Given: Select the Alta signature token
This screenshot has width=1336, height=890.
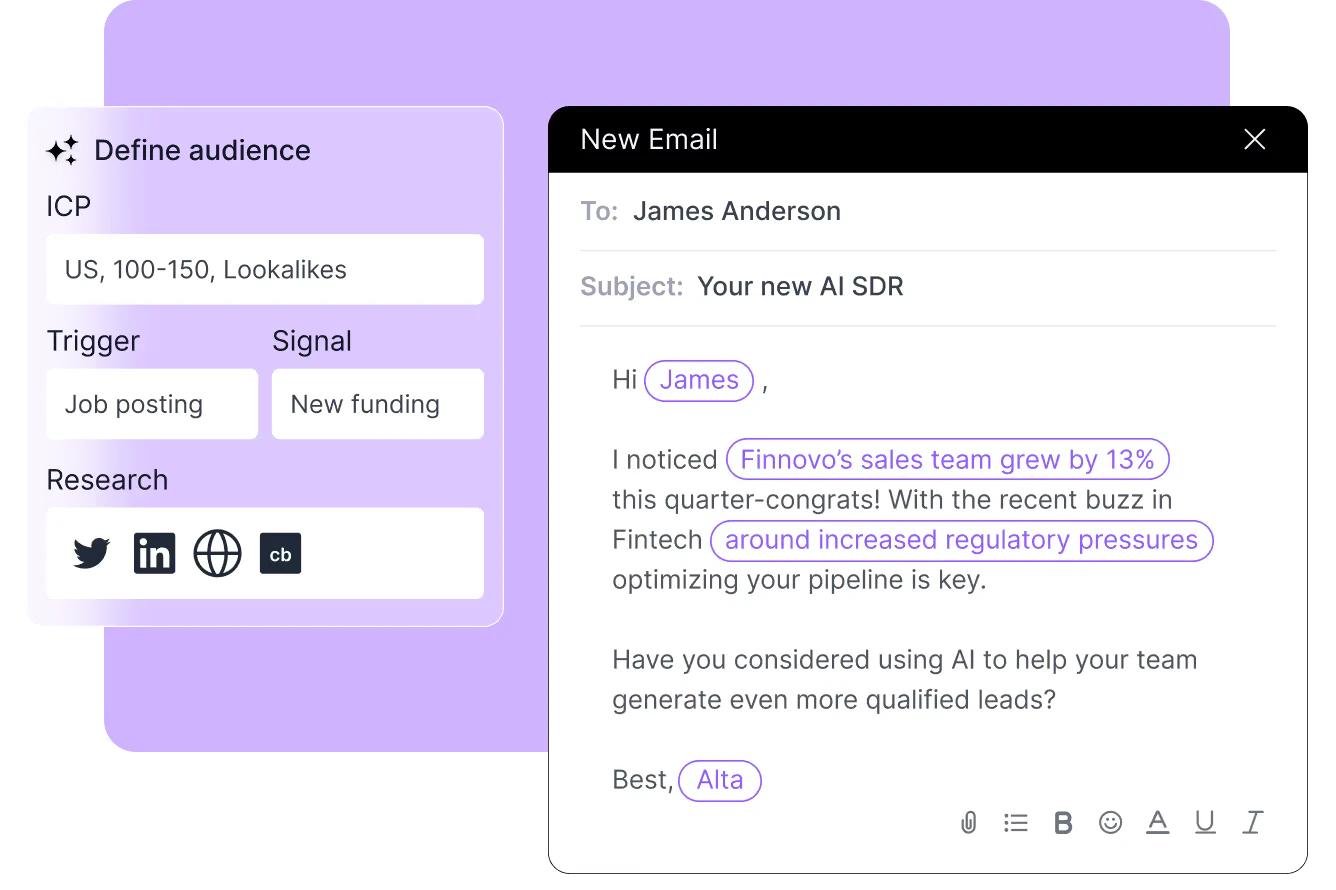Looking at the screenshot, I should pos(719,780).
